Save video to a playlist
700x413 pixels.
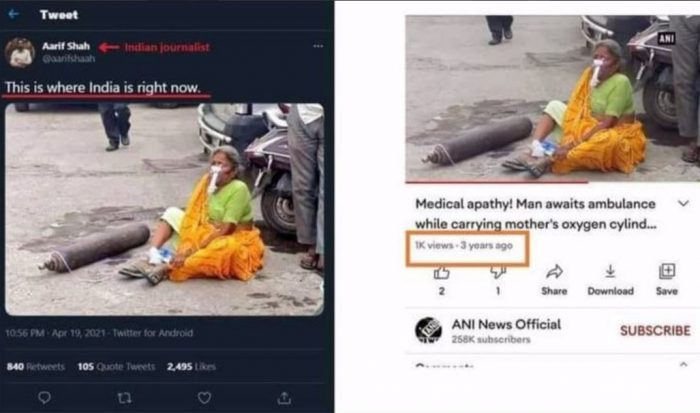667,279
